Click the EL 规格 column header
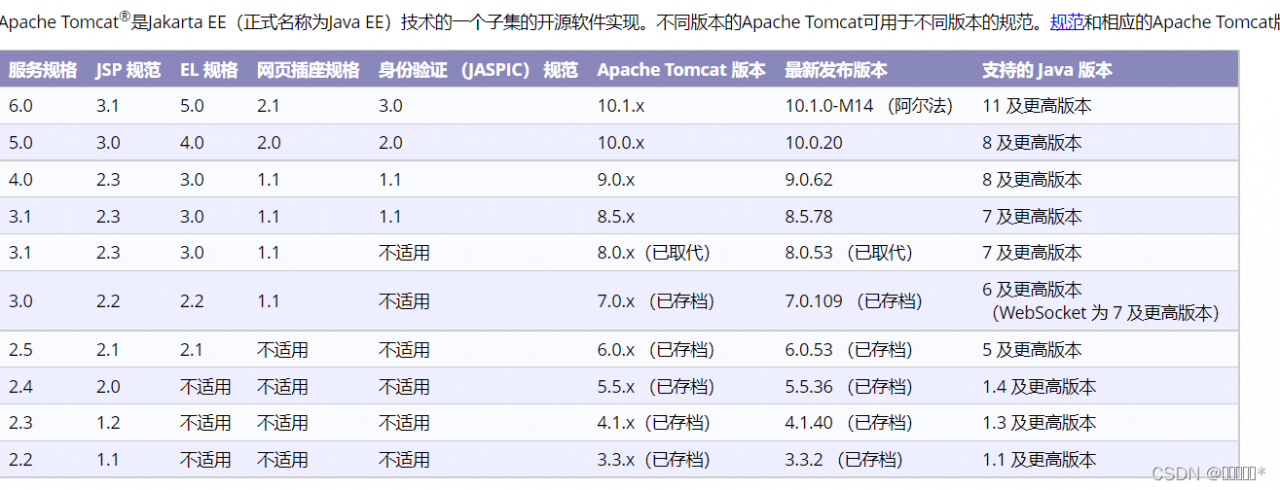Viewport: 1280px width, 490px height. [209, 70]
